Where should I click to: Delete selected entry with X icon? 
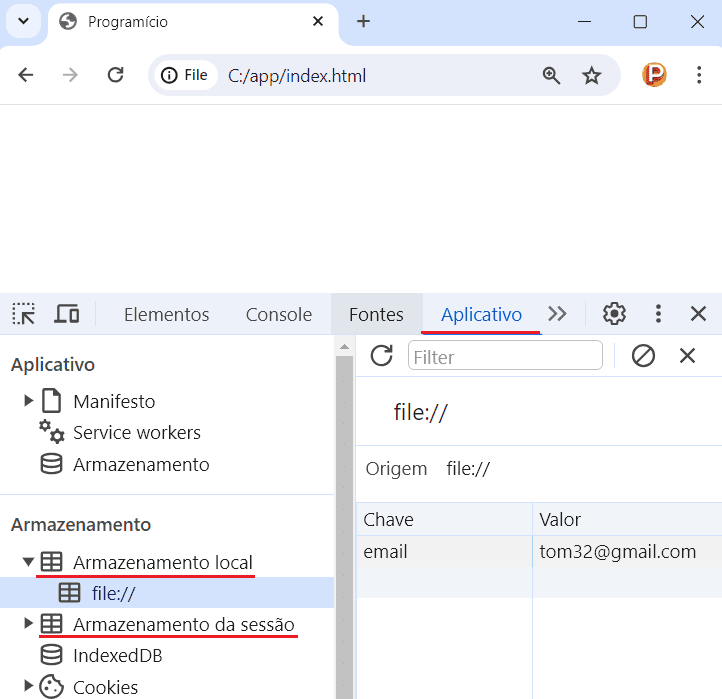[687, 356]
